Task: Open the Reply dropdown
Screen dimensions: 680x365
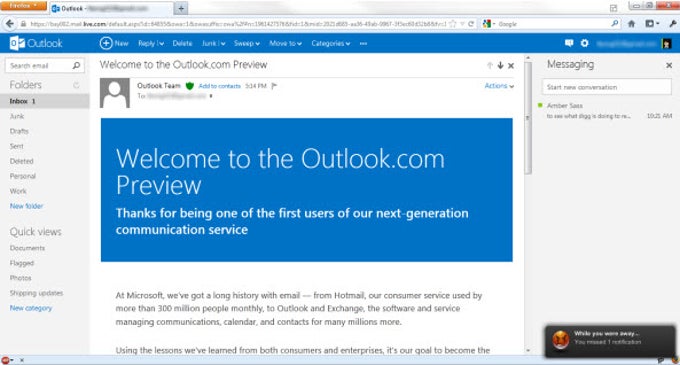Action: [x=151, y=43]
